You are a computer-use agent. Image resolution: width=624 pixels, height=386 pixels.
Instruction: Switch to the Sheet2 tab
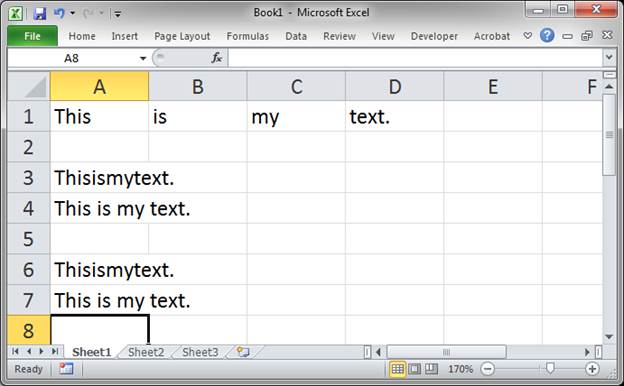pyautogui.click(x=146, y=352)
